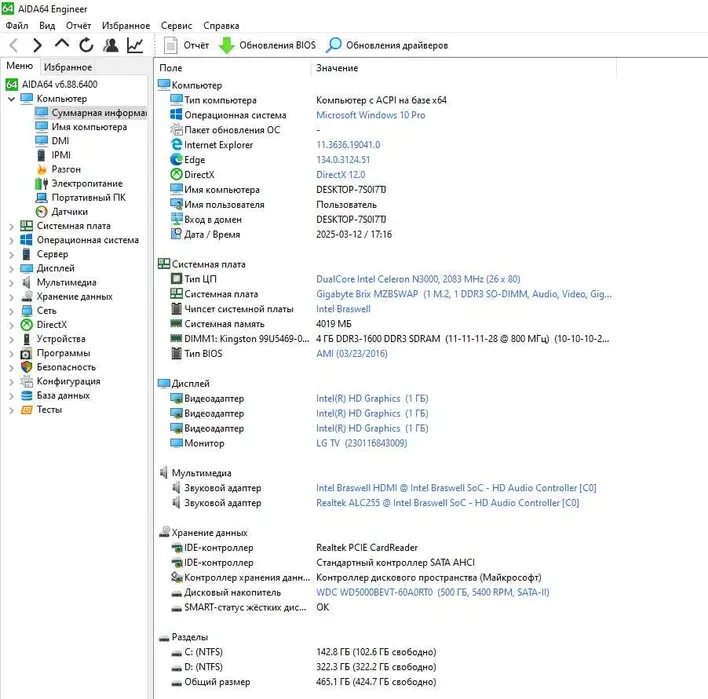This screenshot has width=708, height=699.
Task: Click the Internet Explorer row icon
Action: coord(176,144)
